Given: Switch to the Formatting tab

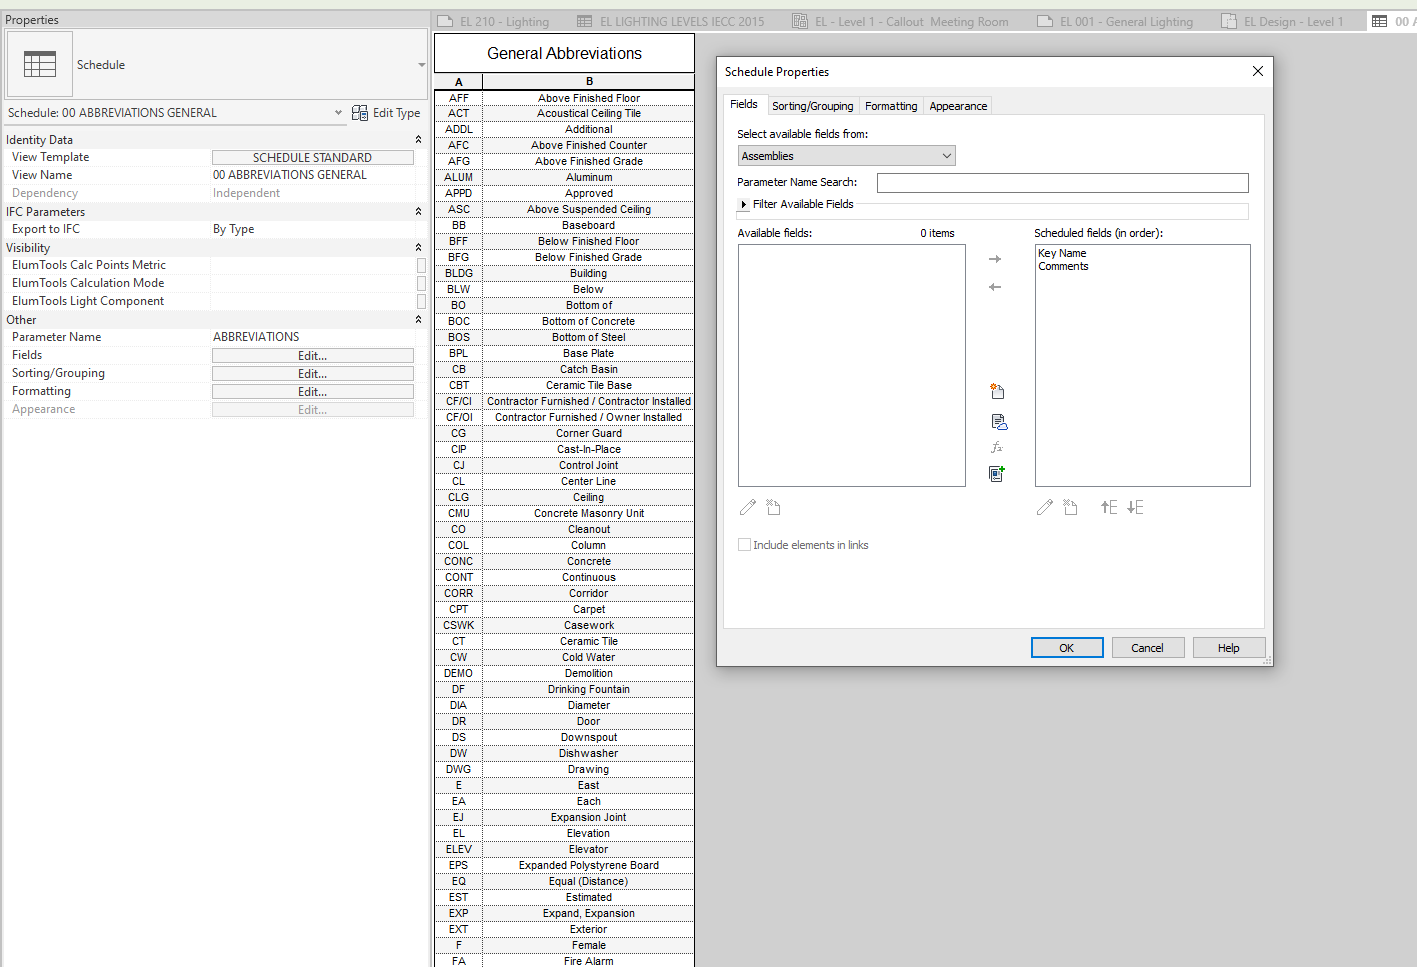Looking at the screenshot, I should [x=891, y=106].
